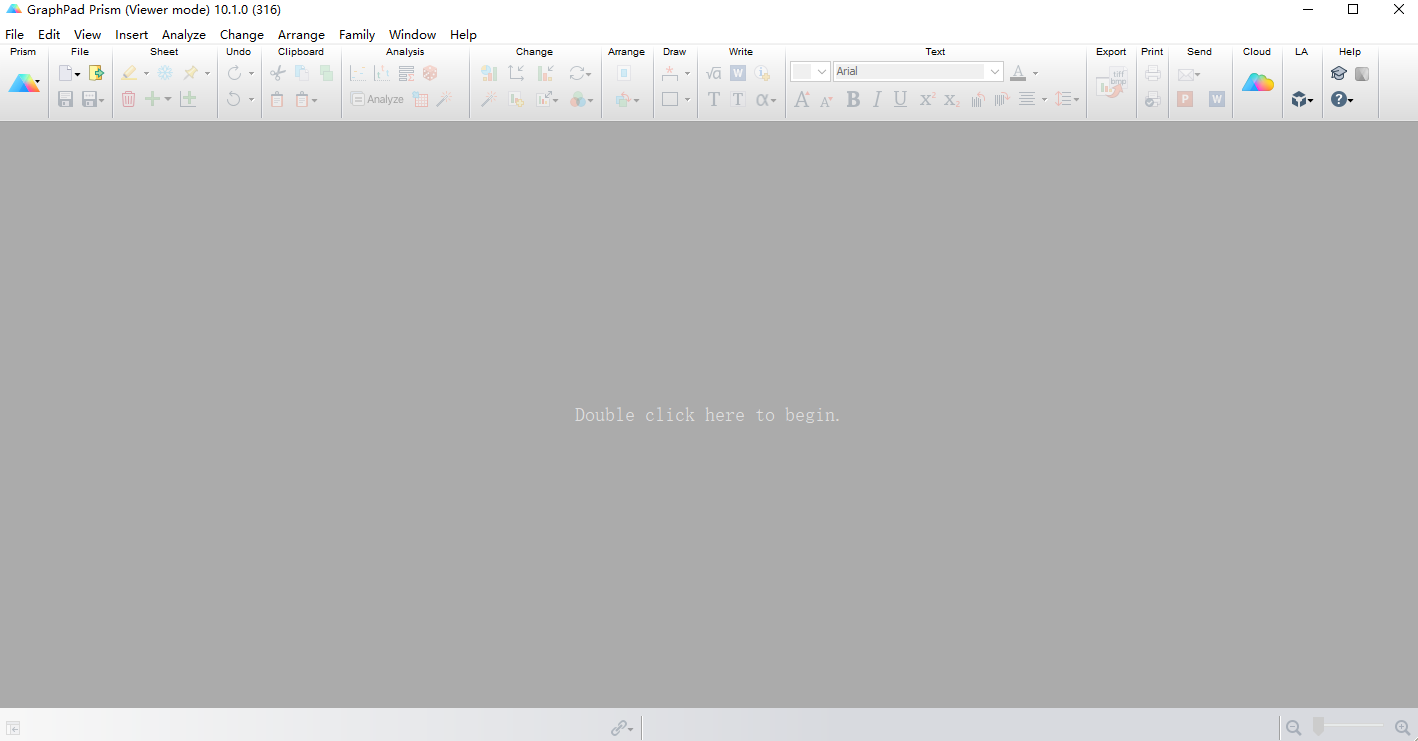Click the zoom slider handle
Image resolution: width=1418 pixels, height=741 pixels.
pos(1318,727)
